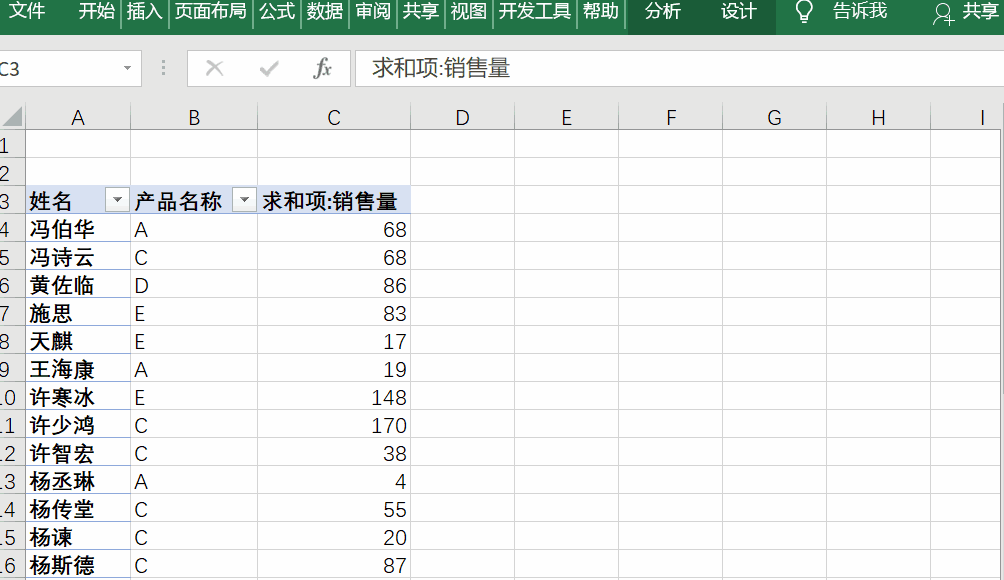
Task: Select the cell 许寒冰
Action: (77, 397)
